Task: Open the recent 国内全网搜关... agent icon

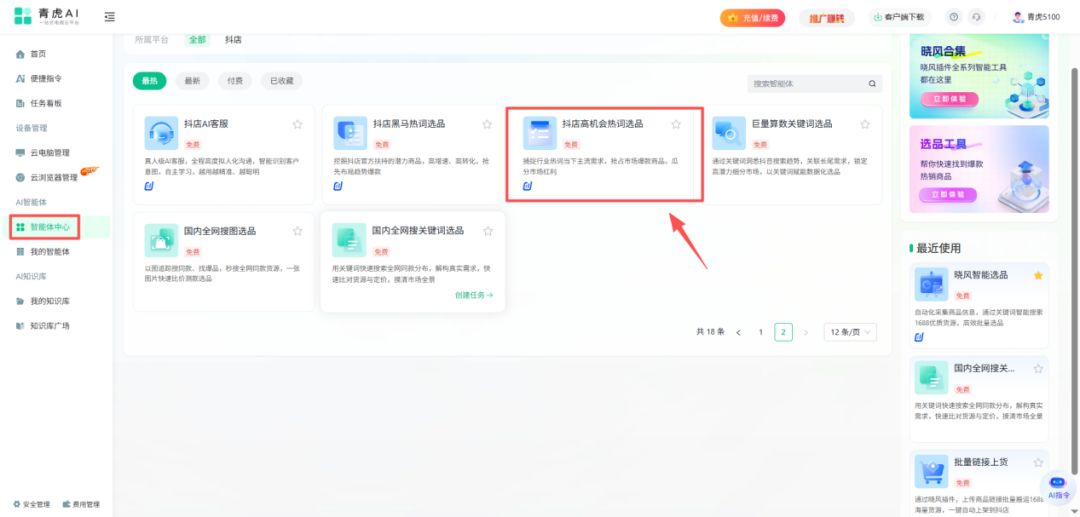Action: click(932, 377)
